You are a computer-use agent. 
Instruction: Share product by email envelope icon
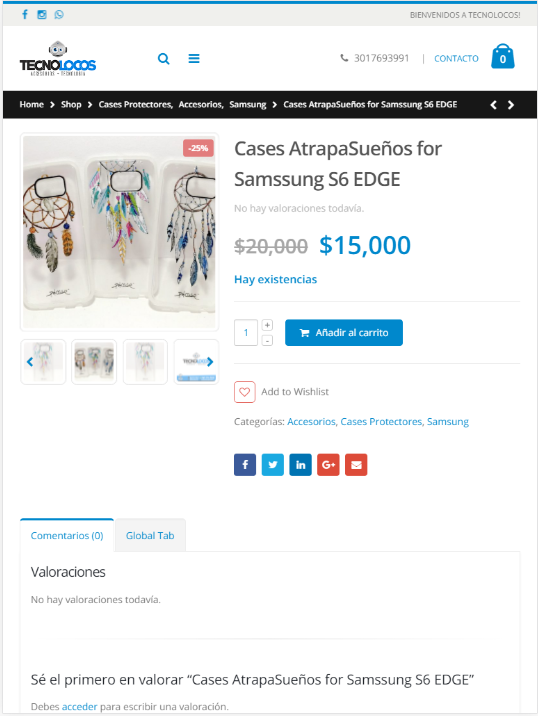(356, 465)
